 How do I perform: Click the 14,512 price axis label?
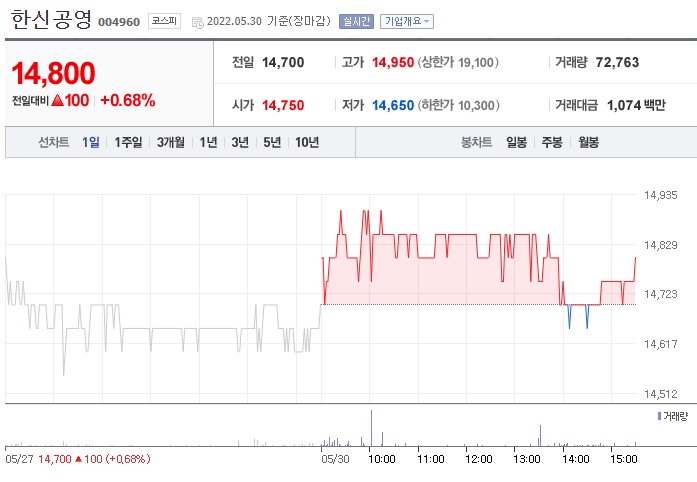tap(661, 394)
